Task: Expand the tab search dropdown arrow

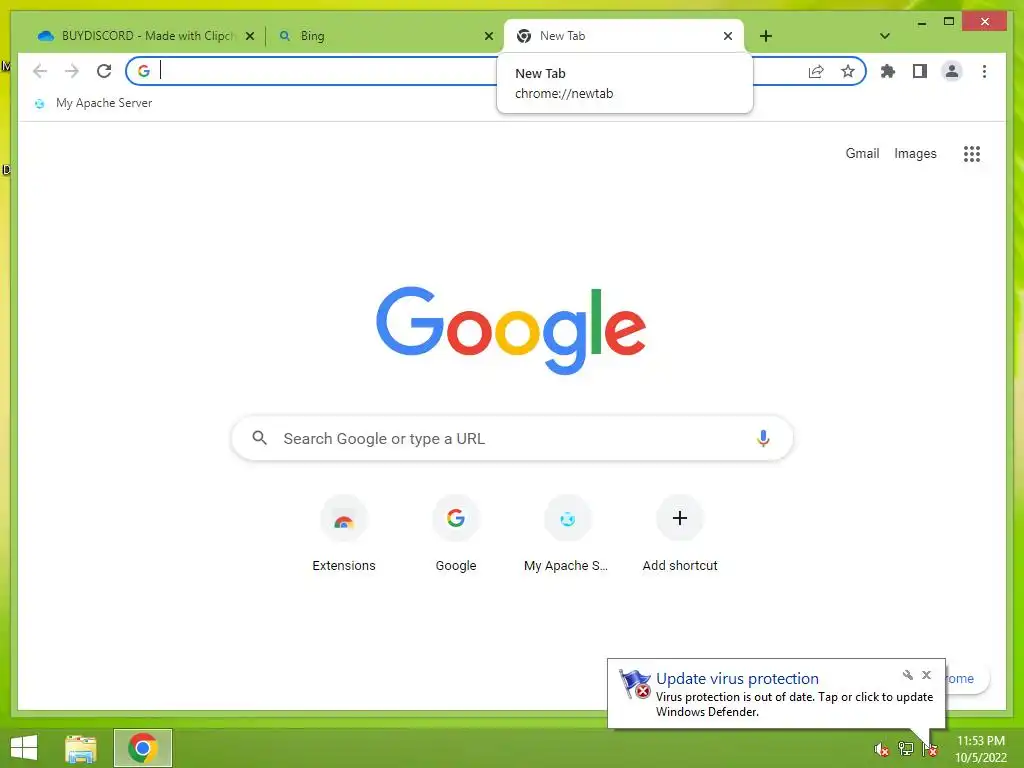Action: click(885, 36)
